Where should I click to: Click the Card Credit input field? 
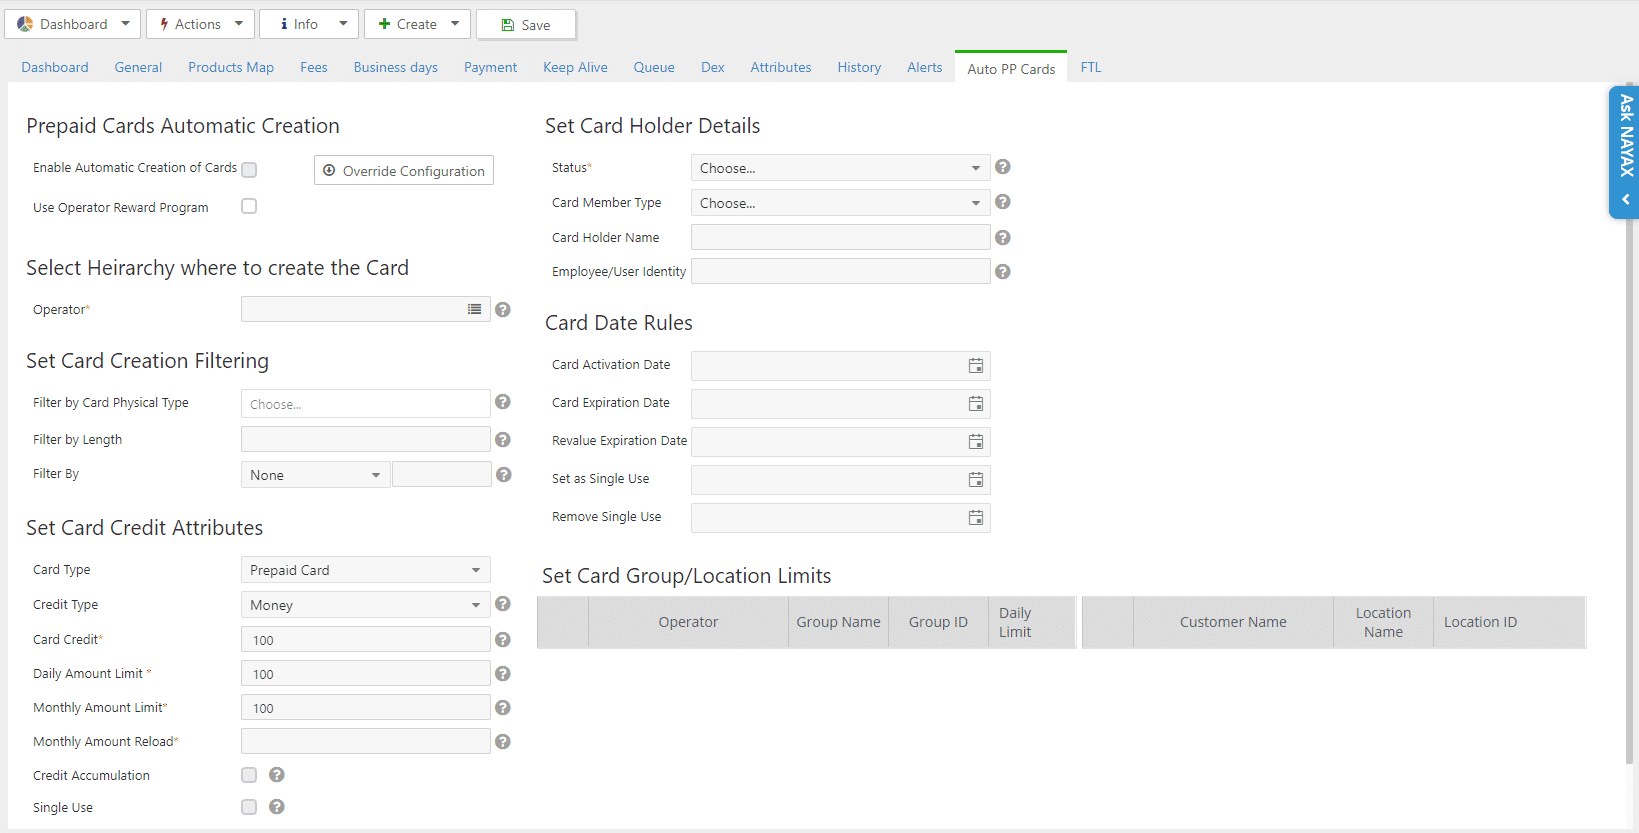point(365,639)
